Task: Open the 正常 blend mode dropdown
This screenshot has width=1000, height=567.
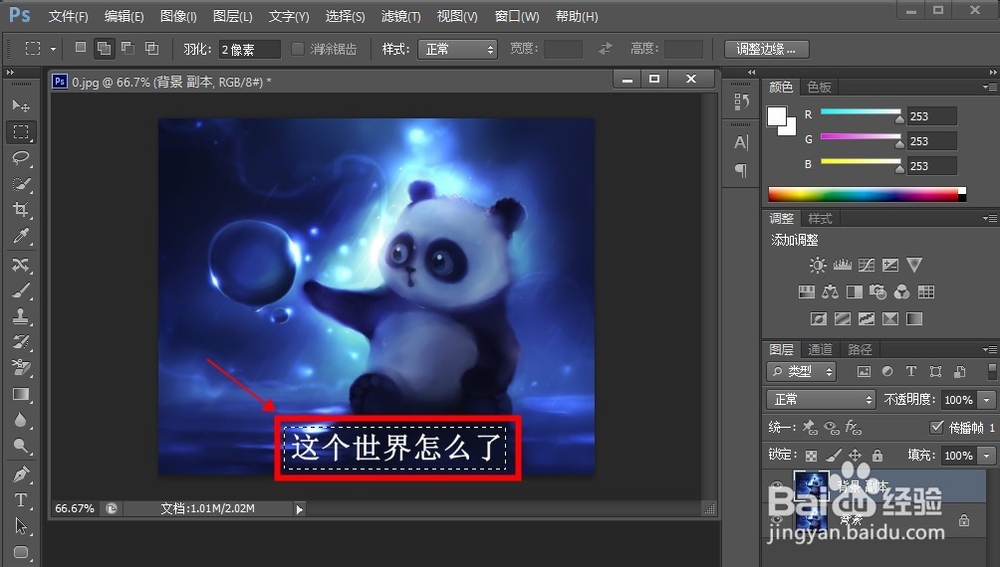Action: point(821,399)
